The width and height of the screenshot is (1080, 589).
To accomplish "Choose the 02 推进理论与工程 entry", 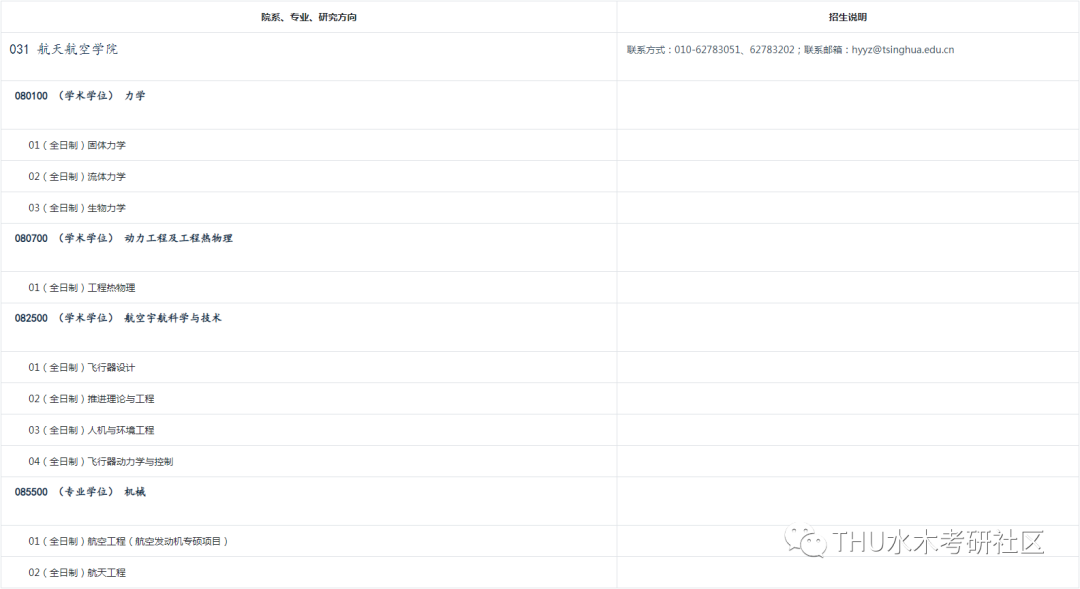I will coord(91,399).
